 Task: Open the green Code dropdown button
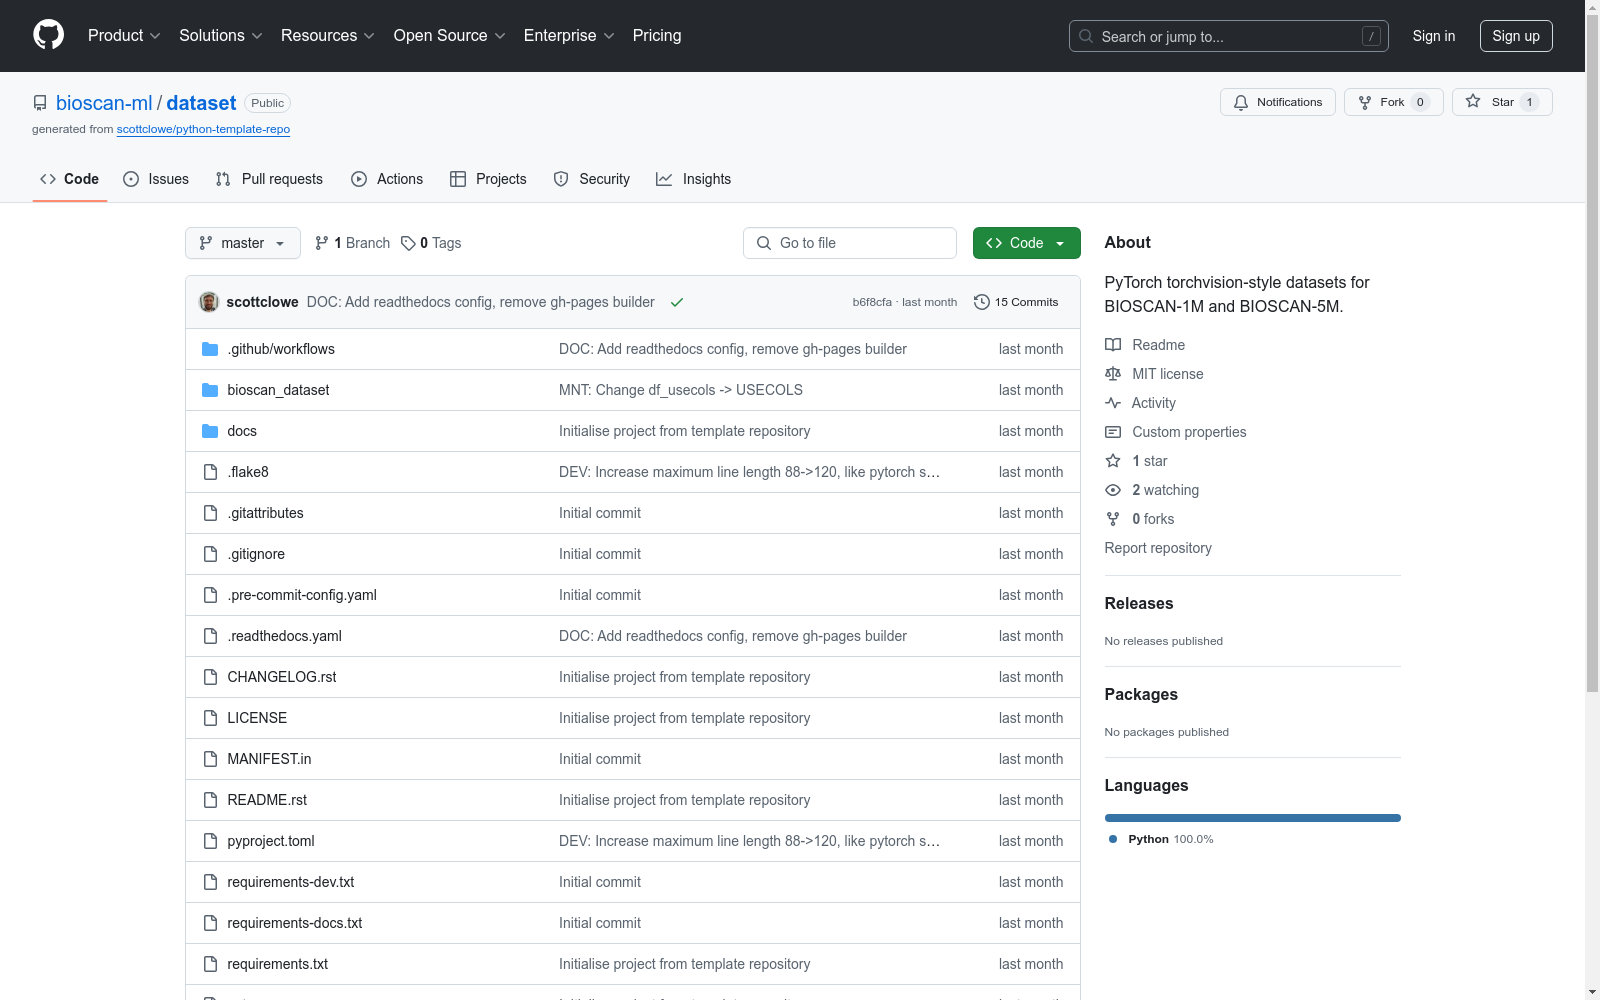(1027, 243)
